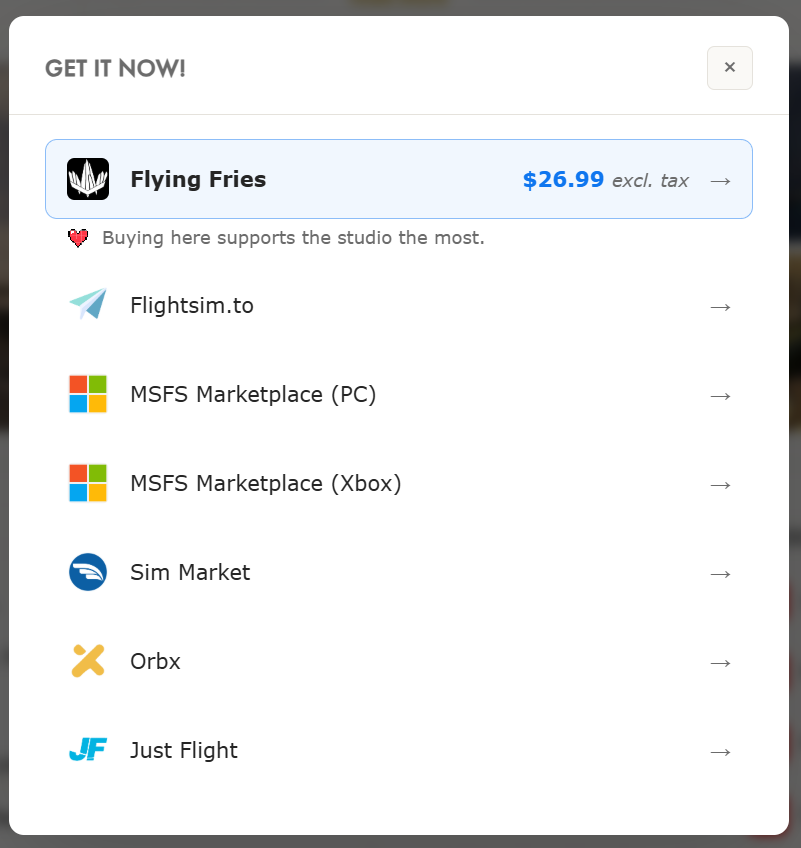
Task: Choose MSFS Marketplace (Xbox) option
Action: coord(399,483)
